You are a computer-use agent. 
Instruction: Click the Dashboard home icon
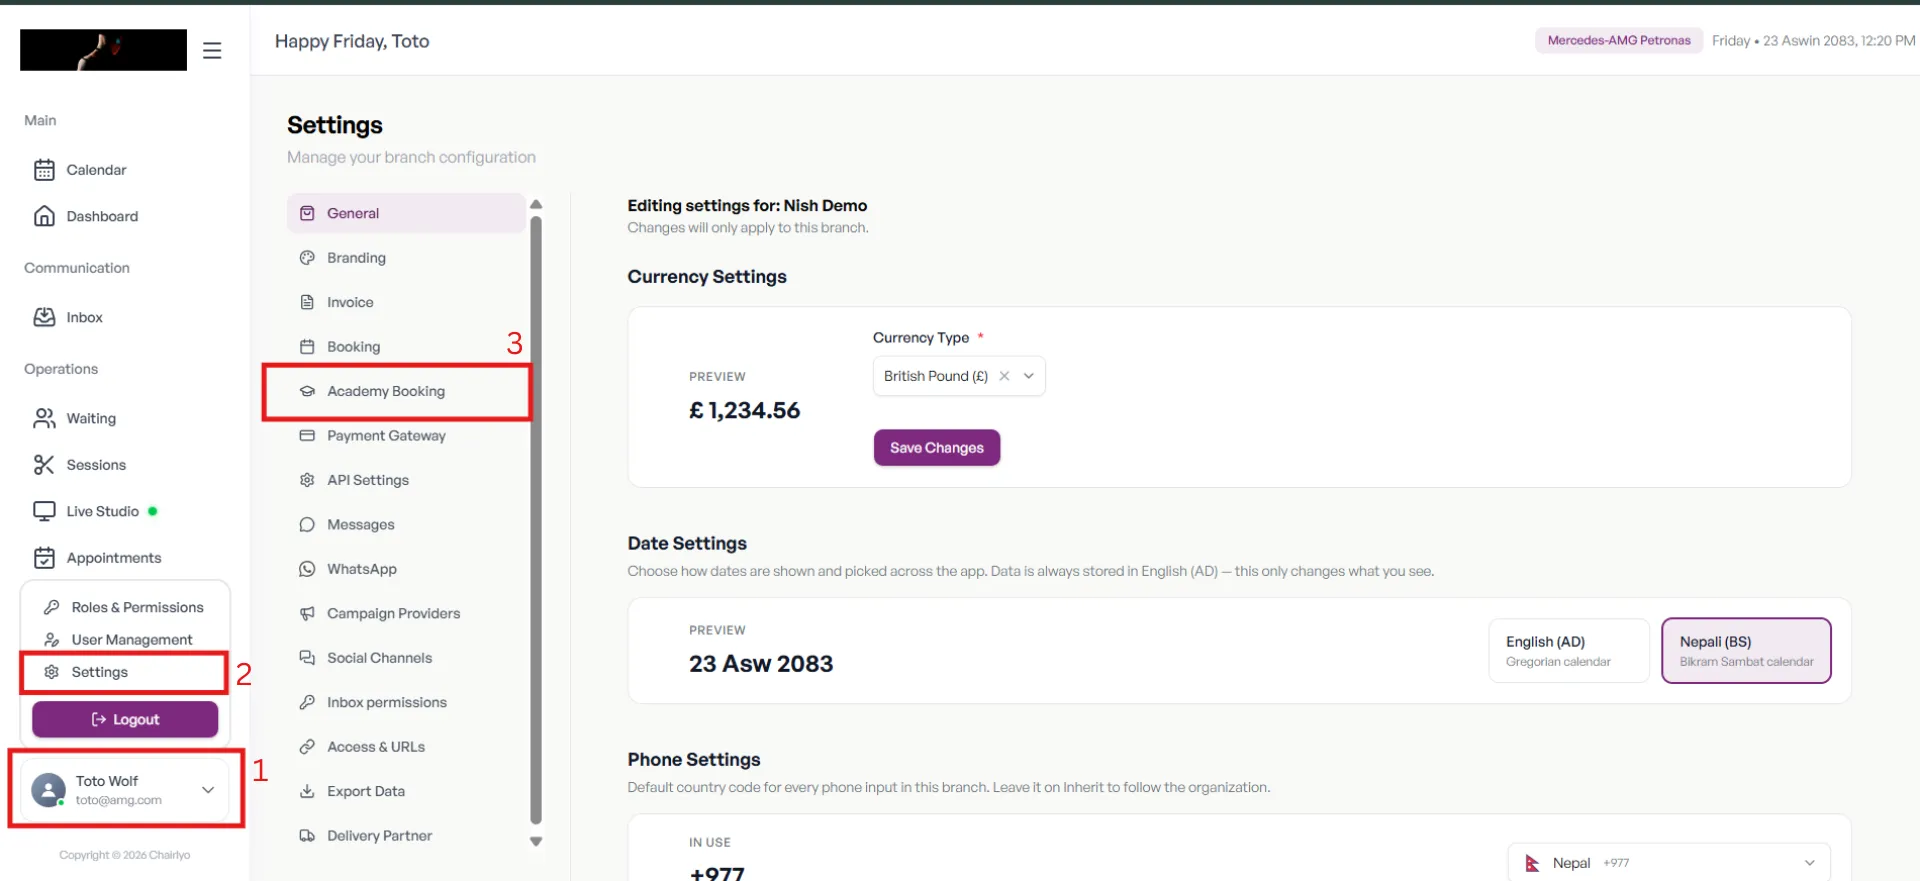(44, 216)
